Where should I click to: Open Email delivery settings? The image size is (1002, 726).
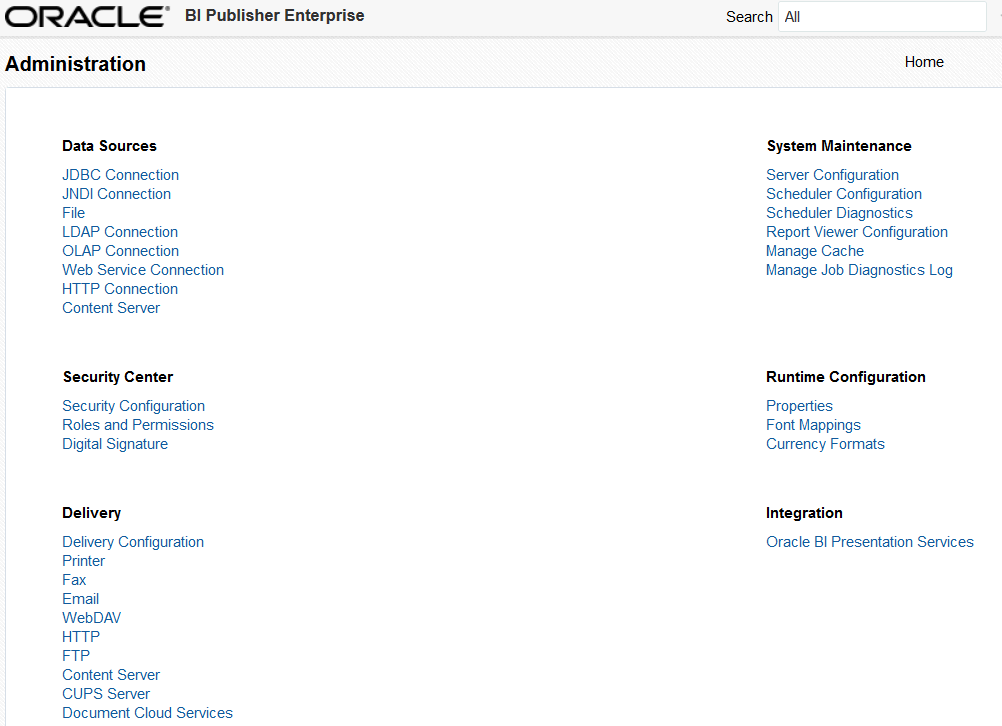(x=80, y=599)
